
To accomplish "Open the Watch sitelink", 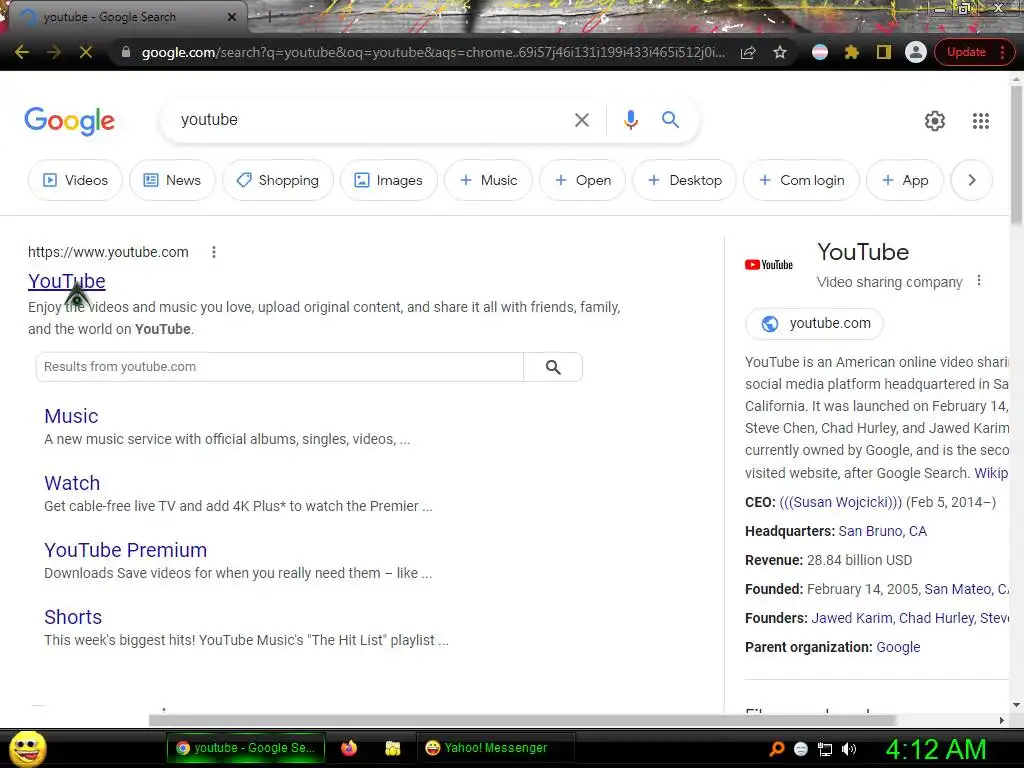I will coord(72,483).
